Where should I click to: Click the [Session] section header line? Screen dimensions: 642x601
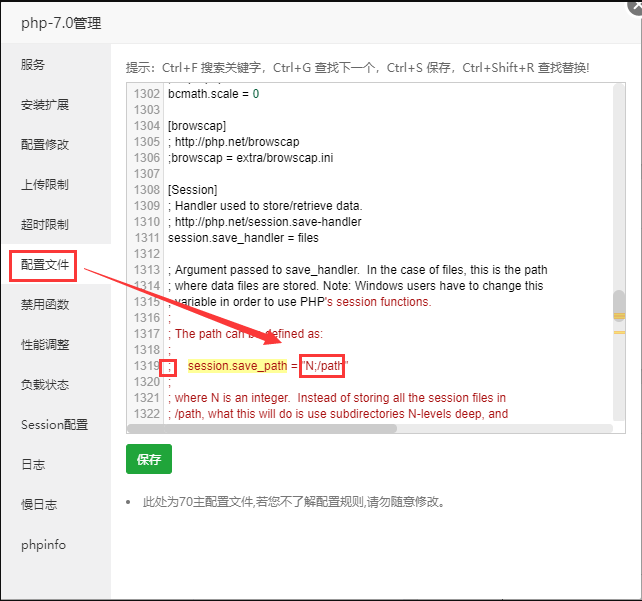(192, 190)
